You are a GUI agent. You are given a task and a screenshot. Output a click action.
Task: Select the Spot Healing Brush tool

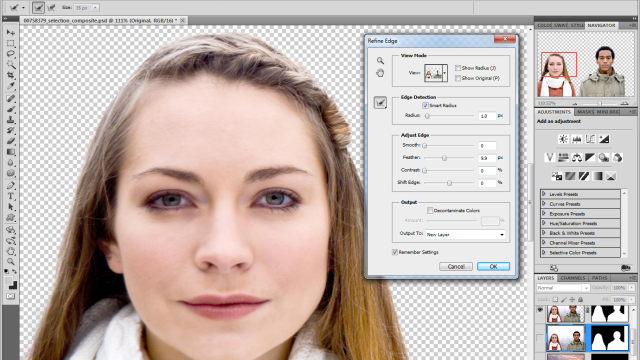(x=11, y=98)
